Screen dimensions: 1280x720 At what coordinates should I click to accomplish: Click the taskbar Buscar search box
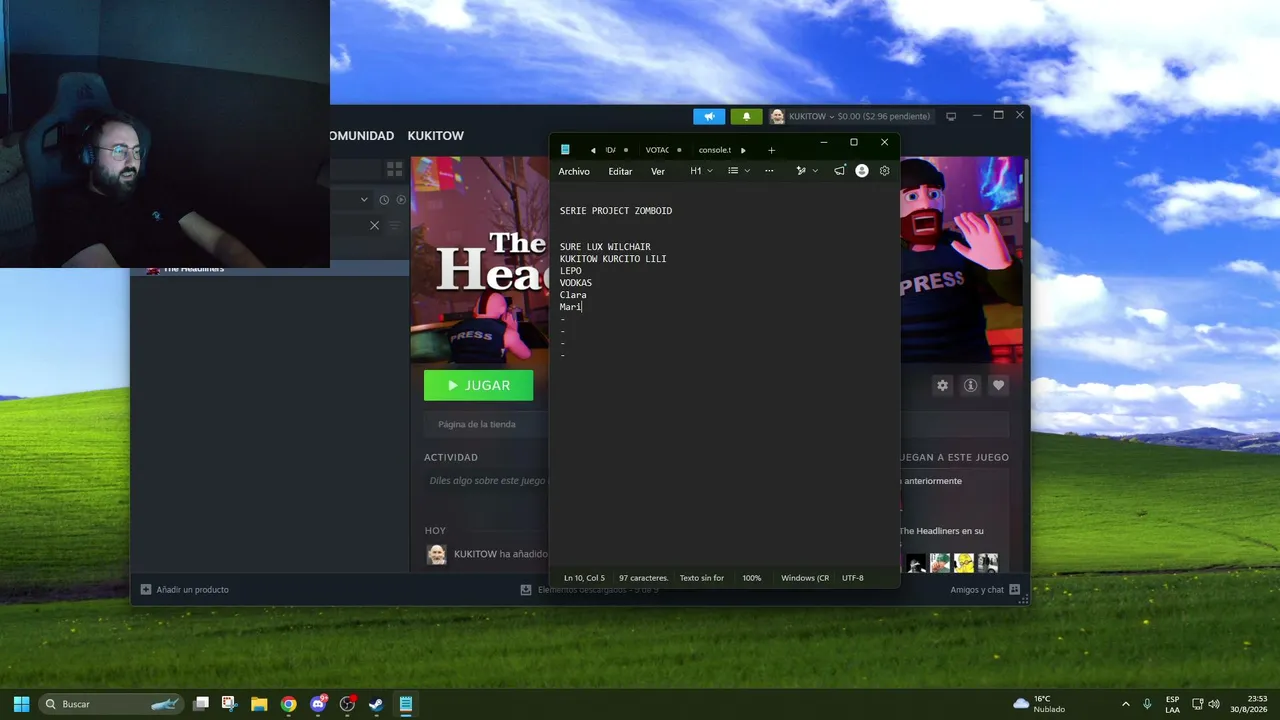[x=111, y=704]
